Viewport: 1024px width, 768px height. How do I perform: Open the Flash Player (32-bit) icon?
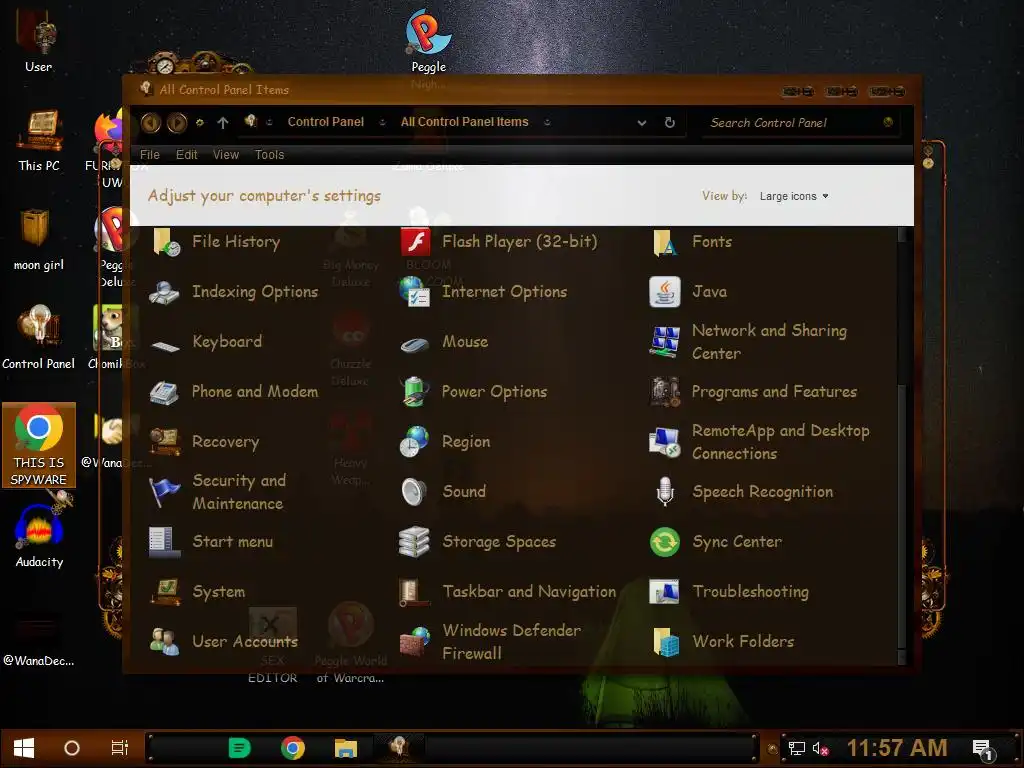tap(415, 242)
